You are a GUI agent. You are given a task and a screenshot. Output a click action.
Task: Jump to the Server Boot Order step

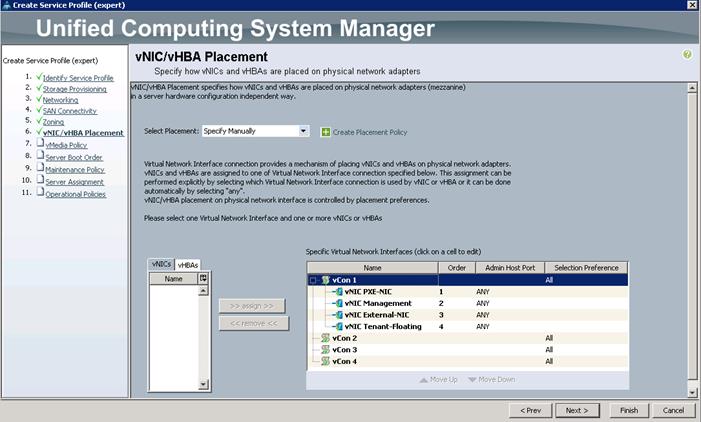click(x=74, y=157)
